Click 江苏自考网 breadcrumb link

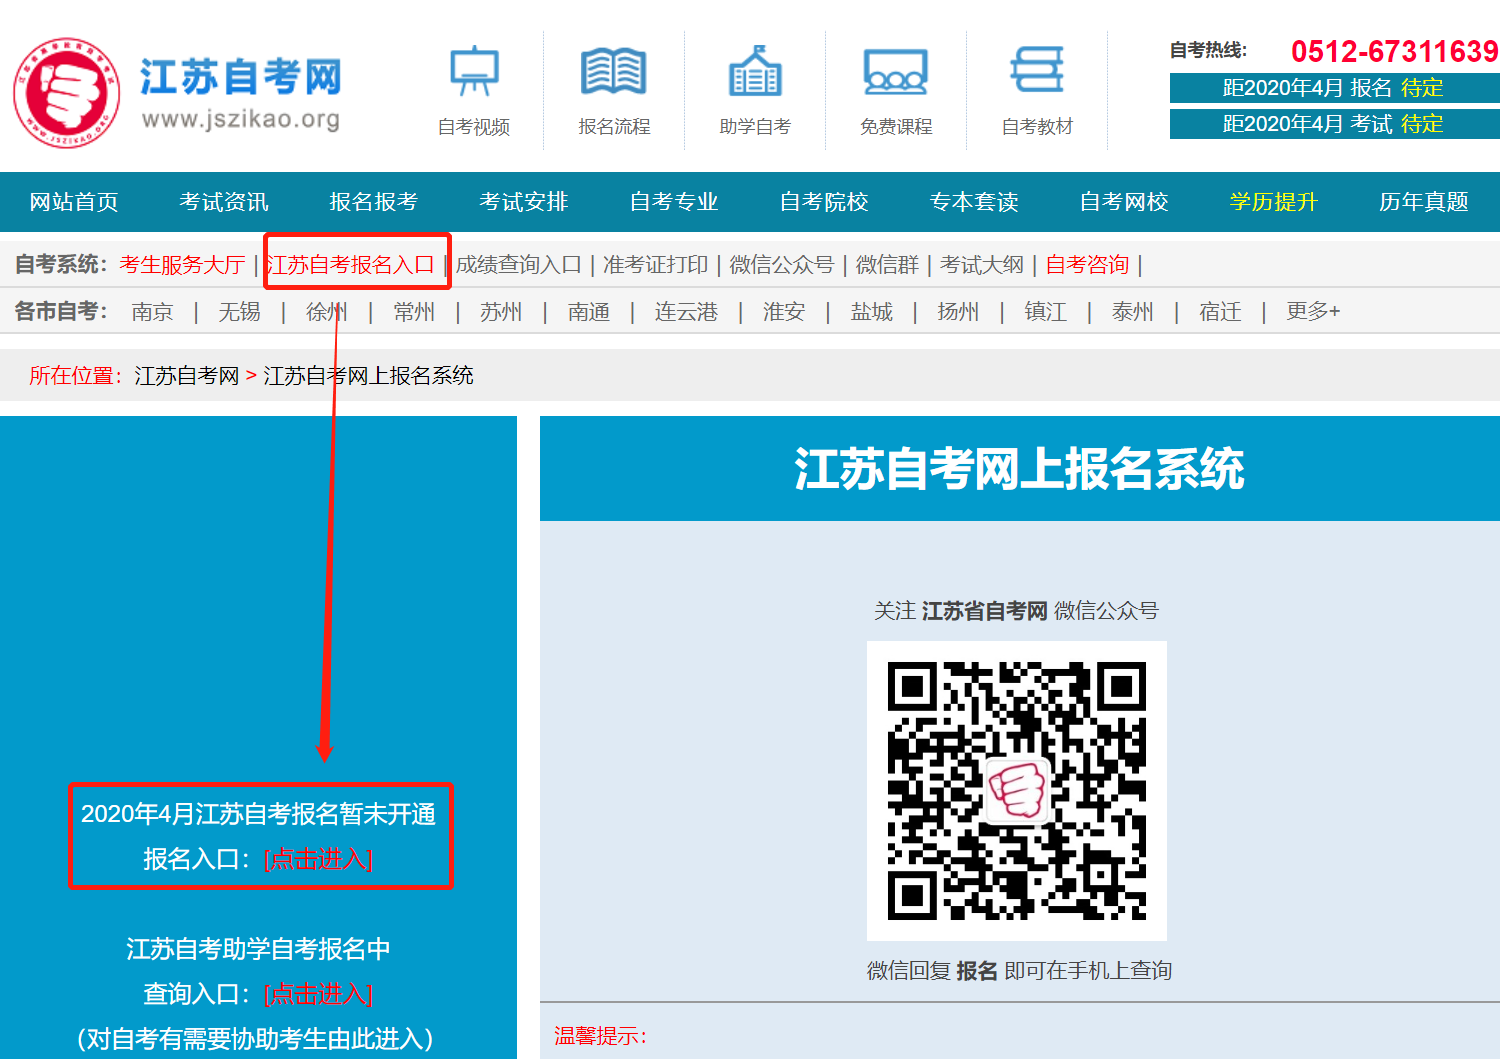(x=187, y=376)
